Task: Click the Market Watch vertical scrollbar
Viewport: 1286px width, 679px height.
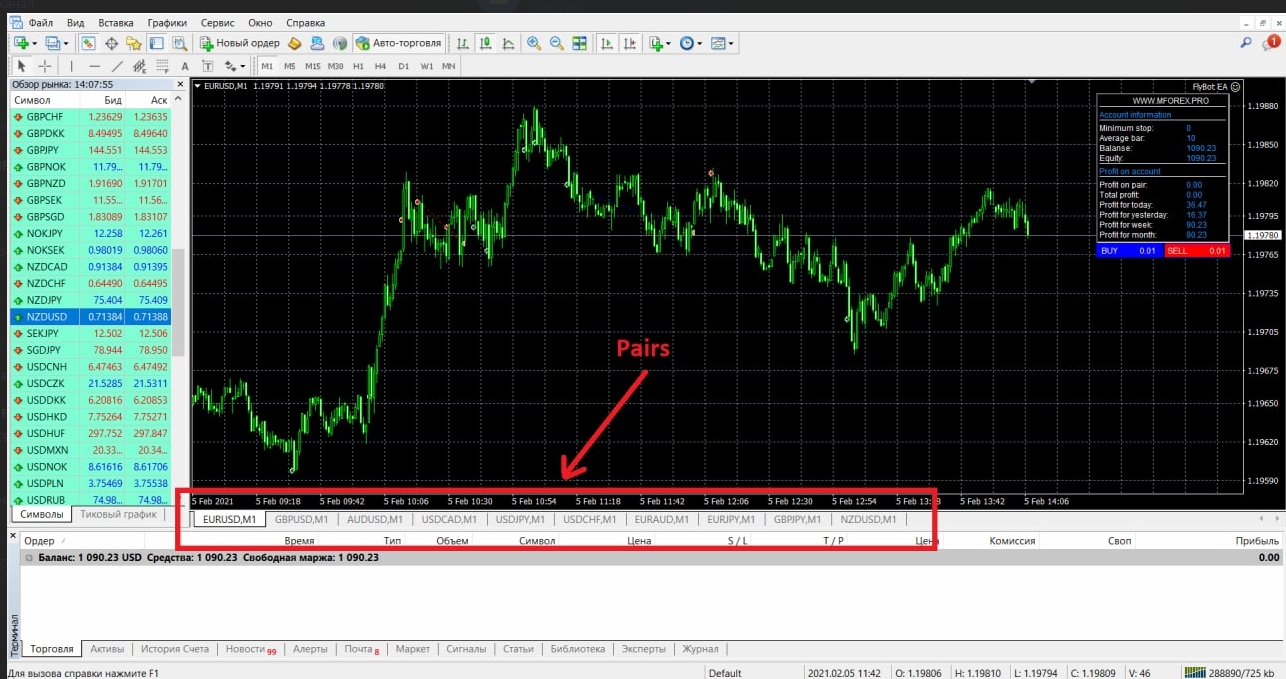Action: (x=179, y=300)
